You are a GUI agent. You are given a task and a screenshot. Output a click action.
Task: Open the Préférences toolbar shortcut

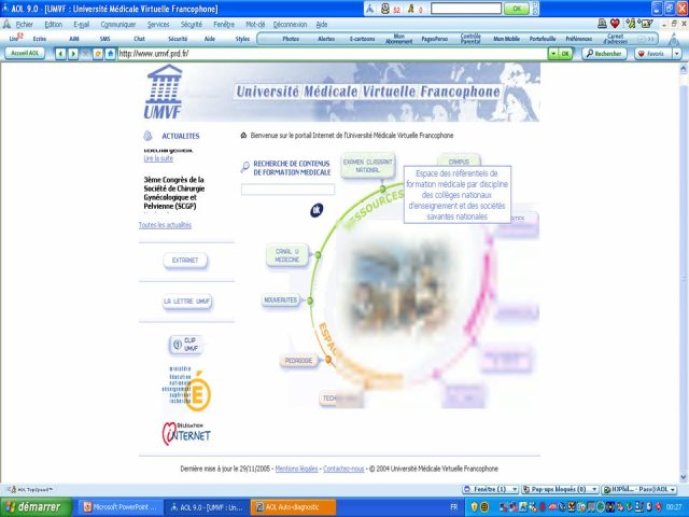tap(579, 39)
